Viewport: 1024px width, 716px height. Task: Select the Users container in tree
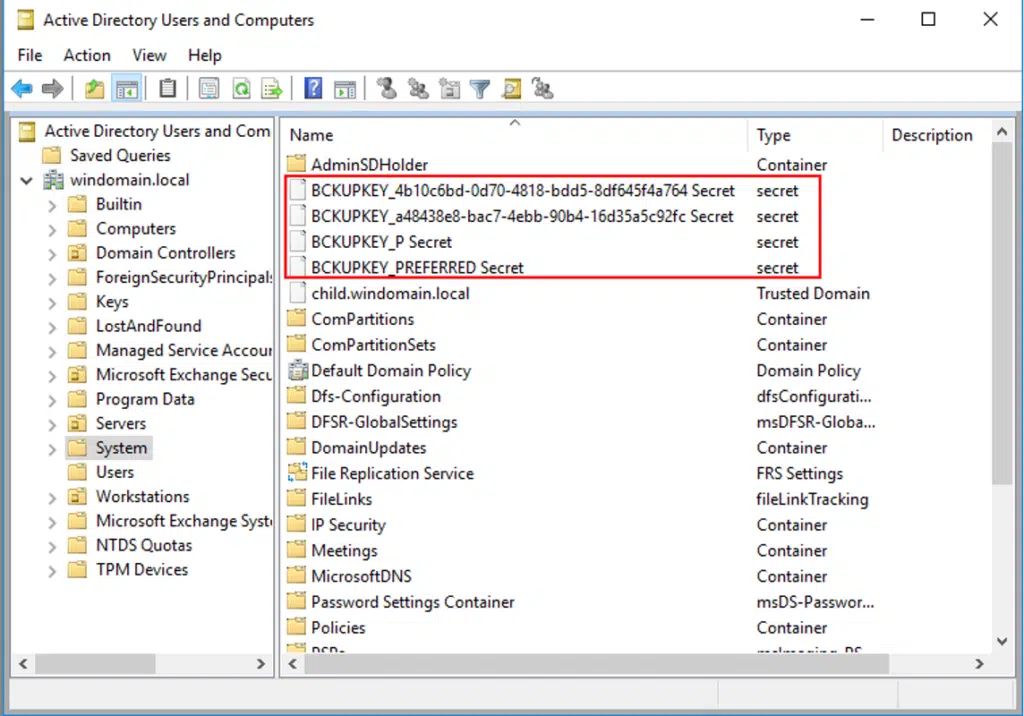[x=115, y=472]
